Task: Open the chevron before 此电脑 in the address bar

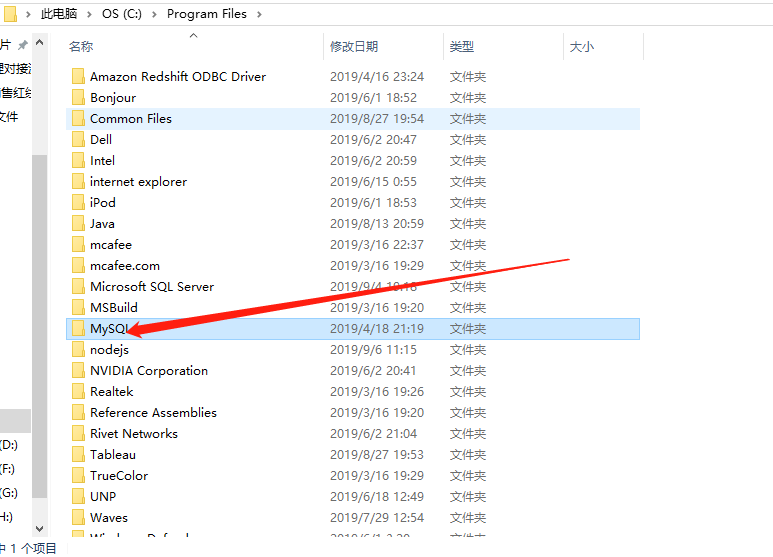Action: point(29,14)
